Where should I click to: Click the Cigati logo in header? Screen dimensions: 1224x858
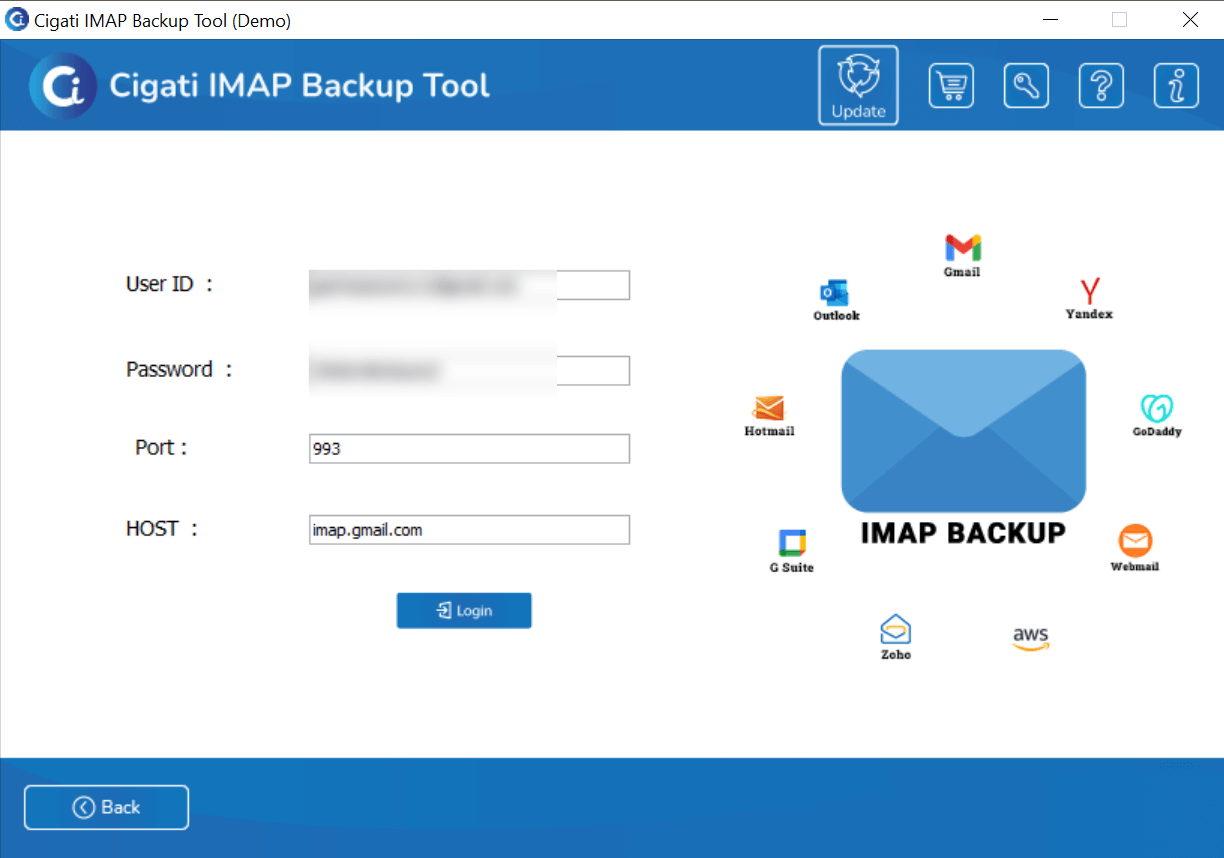tap(63, 86)
